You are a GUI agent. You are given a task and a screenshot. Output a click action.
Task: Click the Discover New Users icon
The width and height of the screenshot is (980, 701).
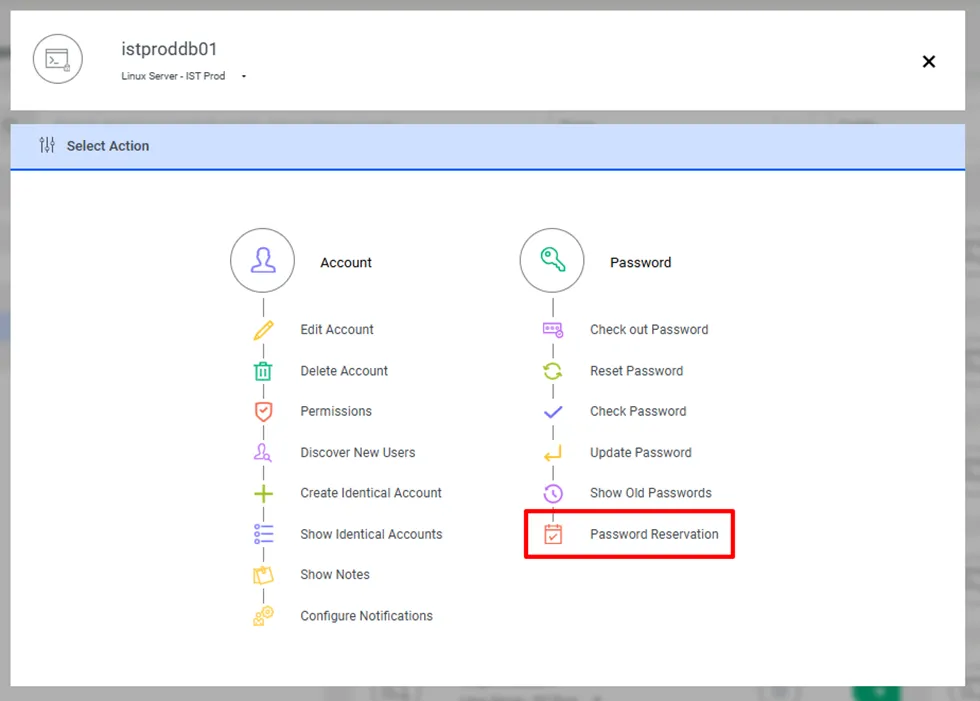[x=263, y=452]
